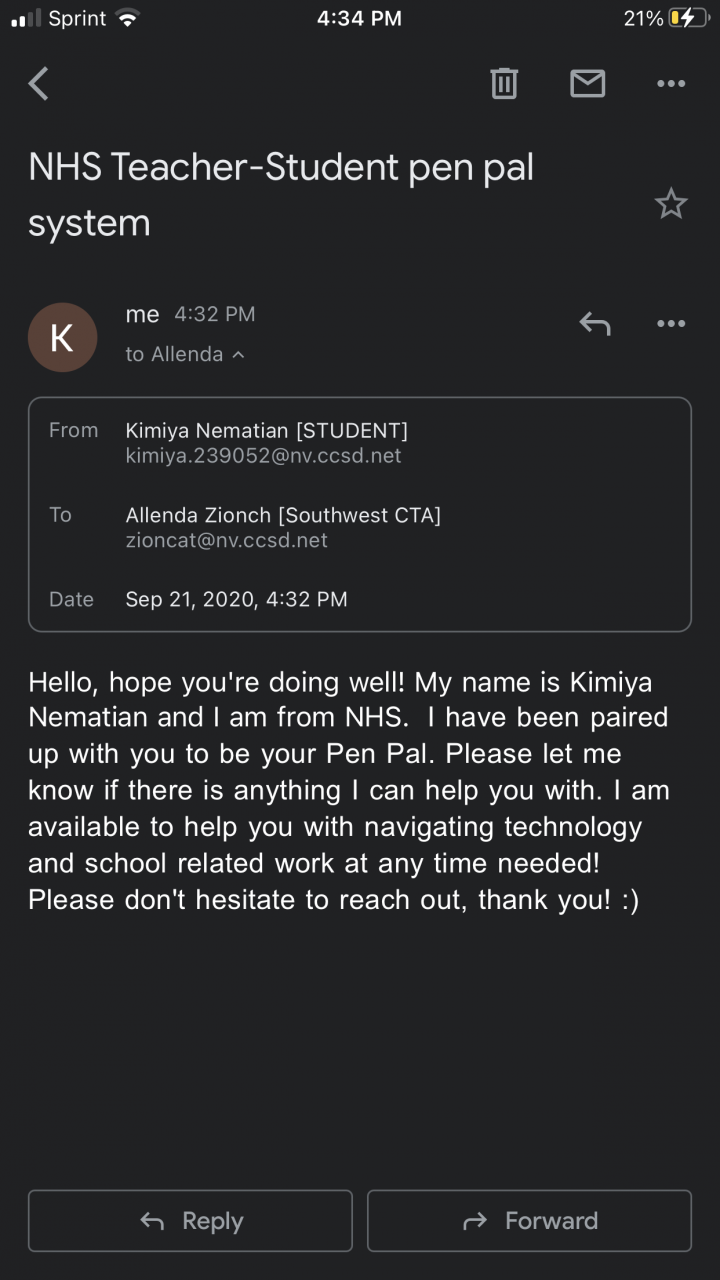720x1280 pixels.
Task: Tap sender address kimiya.239052@nv.ccsd.net
Action: [x=263, y=456]
